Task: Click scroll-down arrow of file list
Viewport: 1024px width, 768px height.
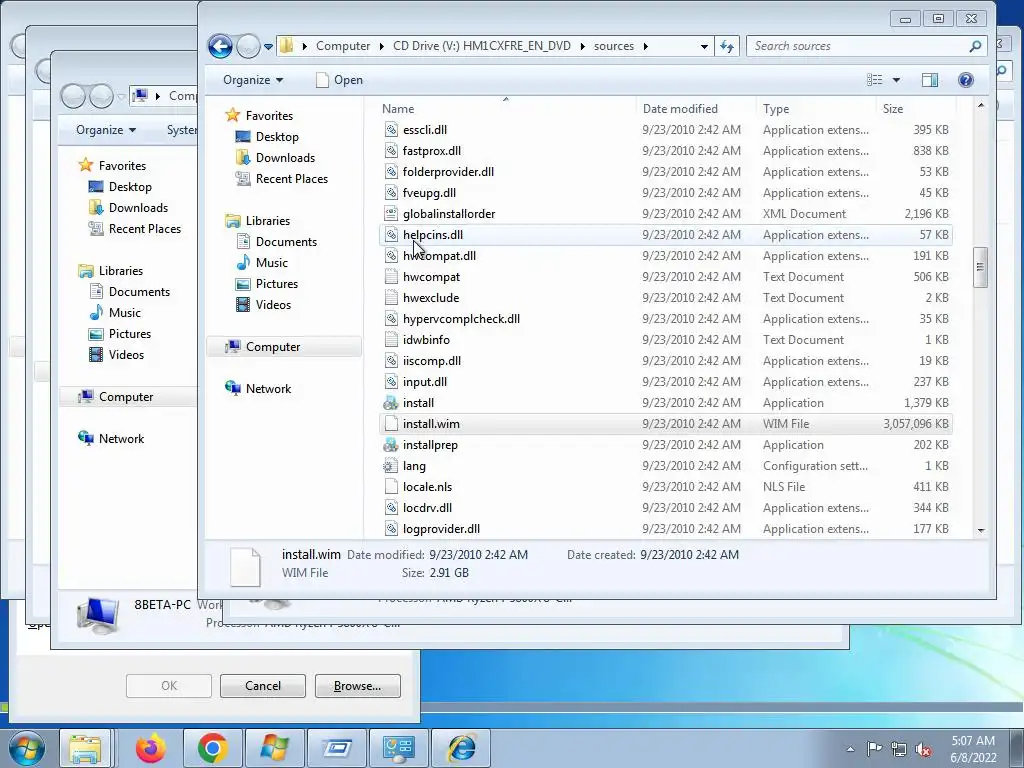Action: click(980, 531)
